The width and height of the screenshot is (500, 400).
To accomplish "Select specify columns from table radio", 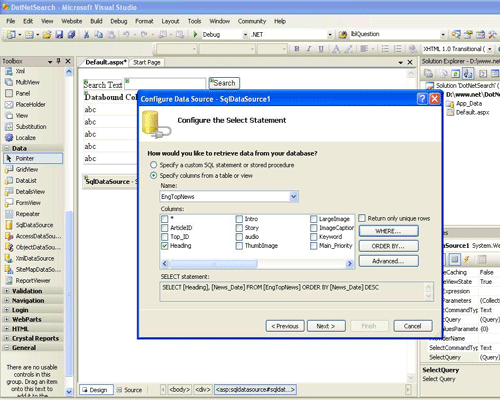I will [153, 175].
